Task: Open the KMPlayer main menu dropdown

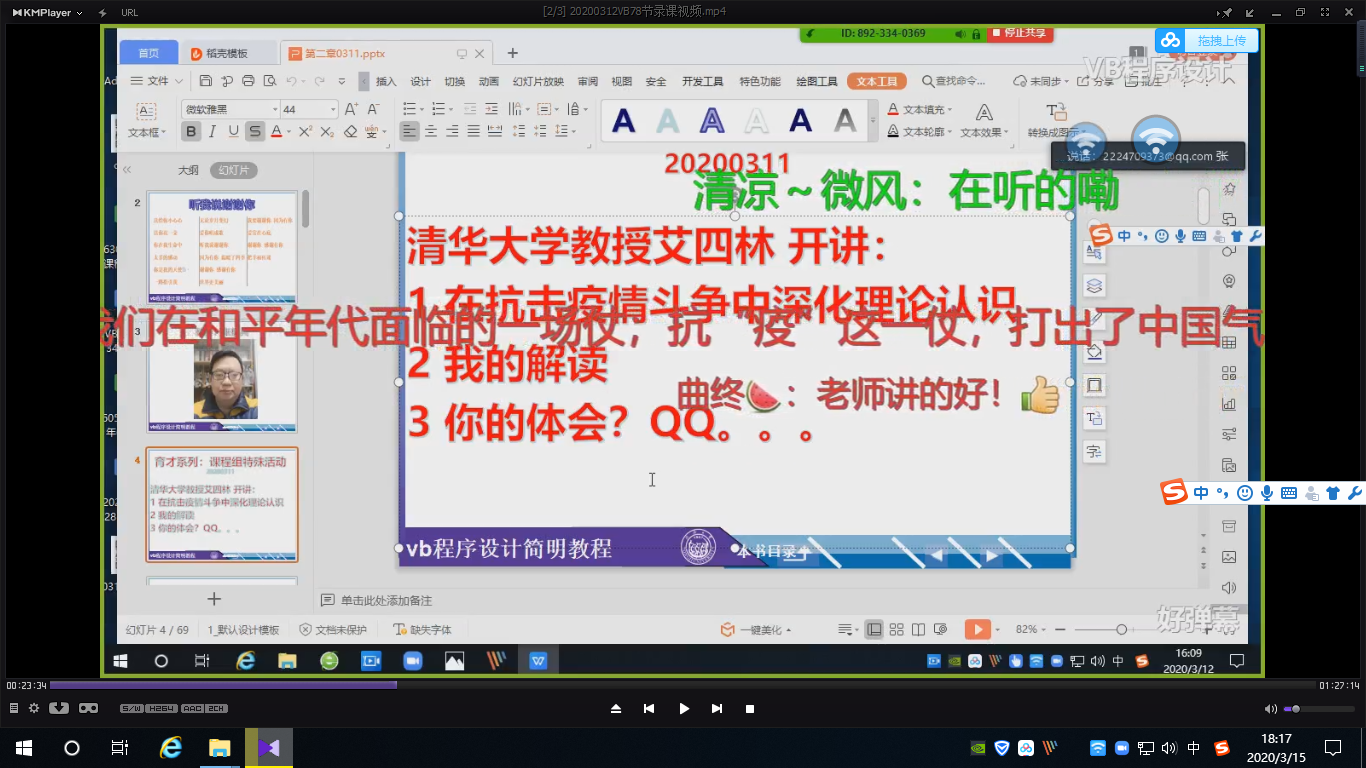Action: point(48,12)
